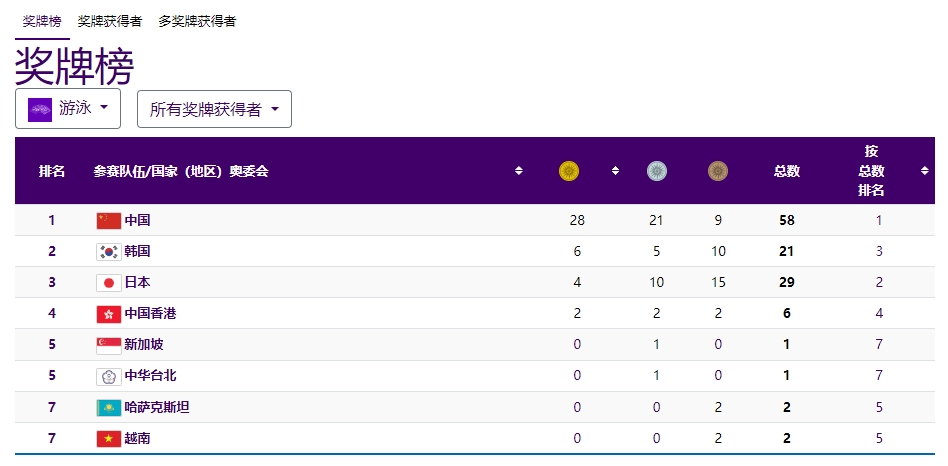Click the South Korea flag icon
The width and height of the screenshot is (948, 466).
[x=108, y=251]
